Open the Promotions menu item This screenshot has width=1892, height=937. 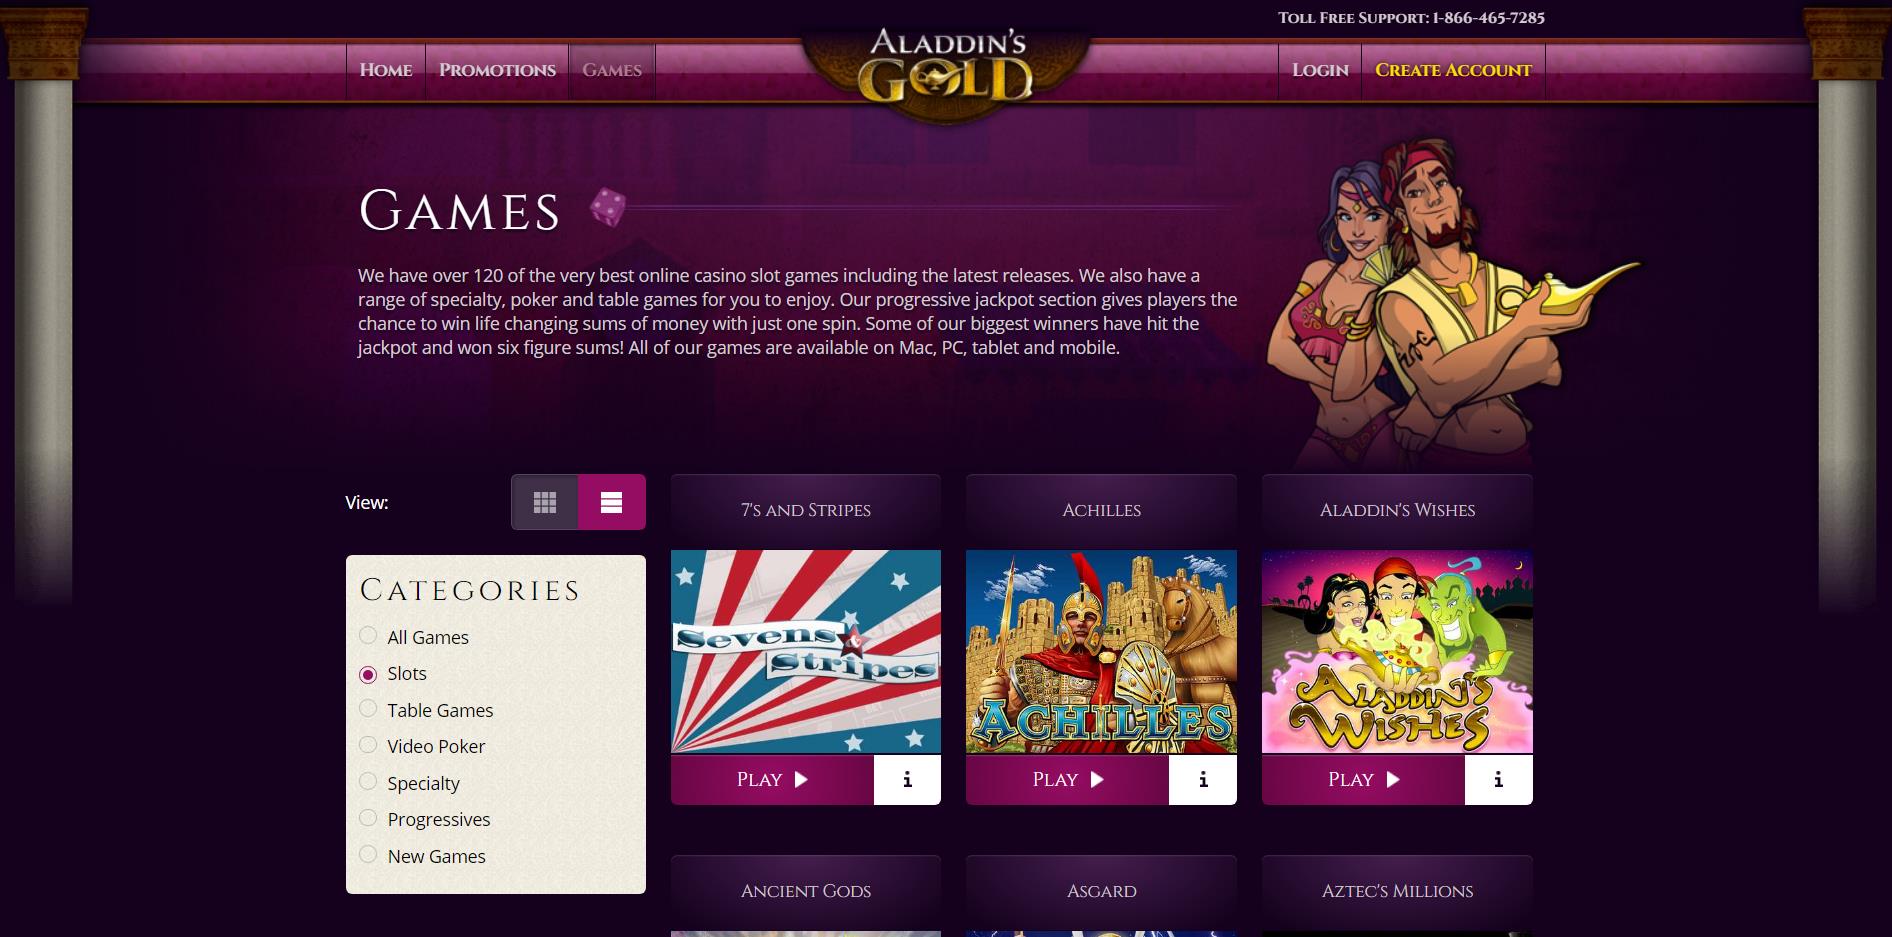click(497, 70)
